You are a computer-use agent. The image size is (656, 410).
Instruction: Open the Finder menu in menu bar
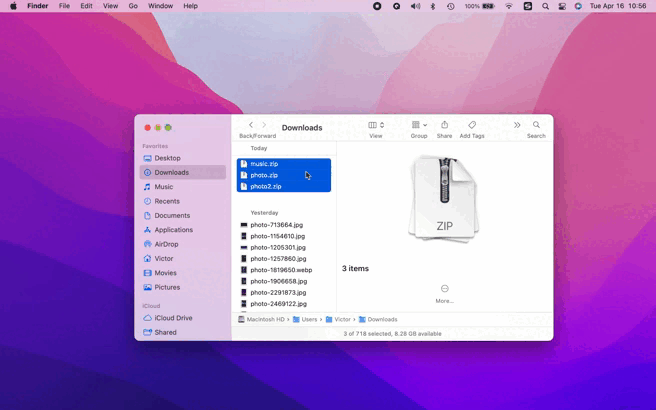[38, 6]
